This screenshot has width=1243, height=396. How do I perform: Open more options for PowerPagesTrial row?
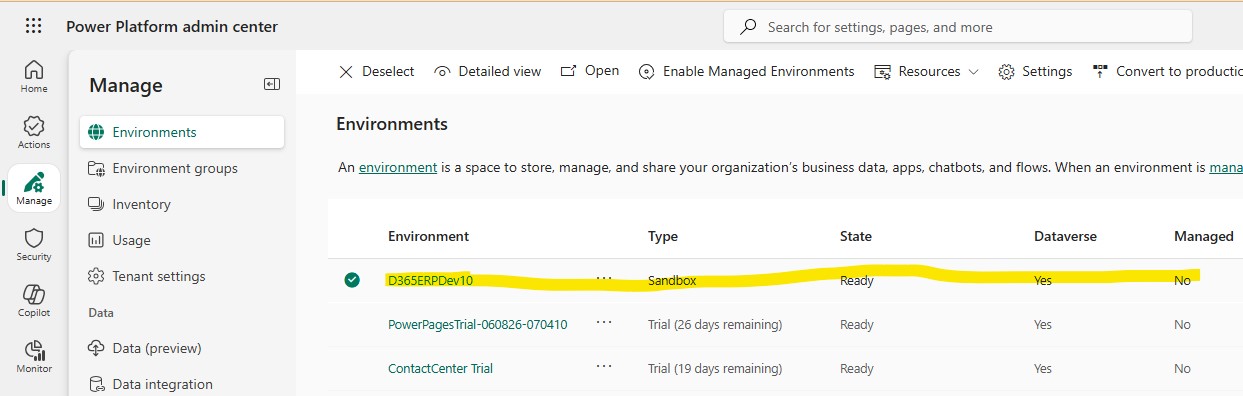tap(604, 322)
